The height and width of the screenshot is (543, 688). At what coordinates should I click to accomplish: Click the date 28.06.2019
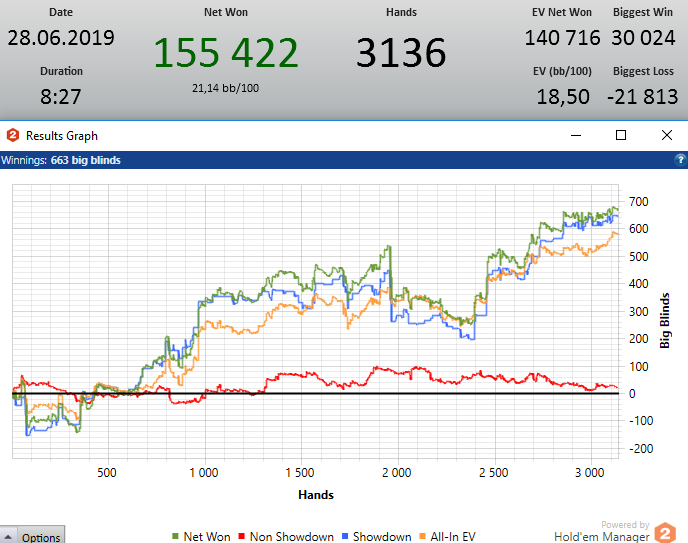click(61, 38)
